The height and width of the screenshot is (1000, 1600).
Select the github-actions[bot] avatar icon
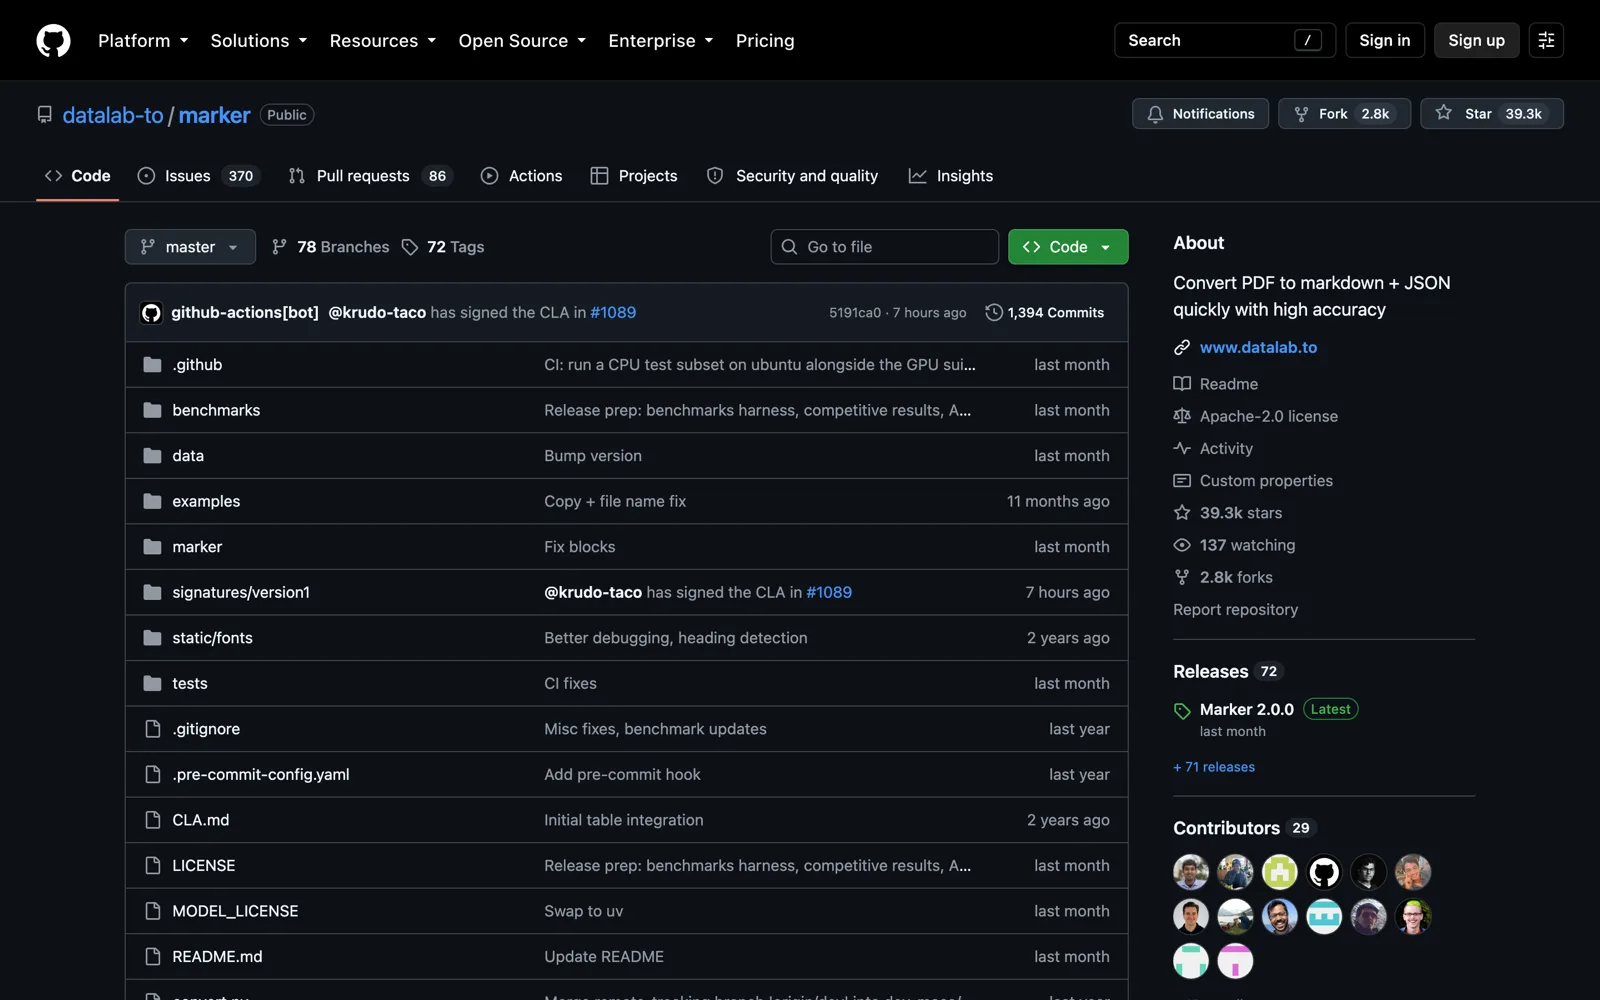point(151,313)
